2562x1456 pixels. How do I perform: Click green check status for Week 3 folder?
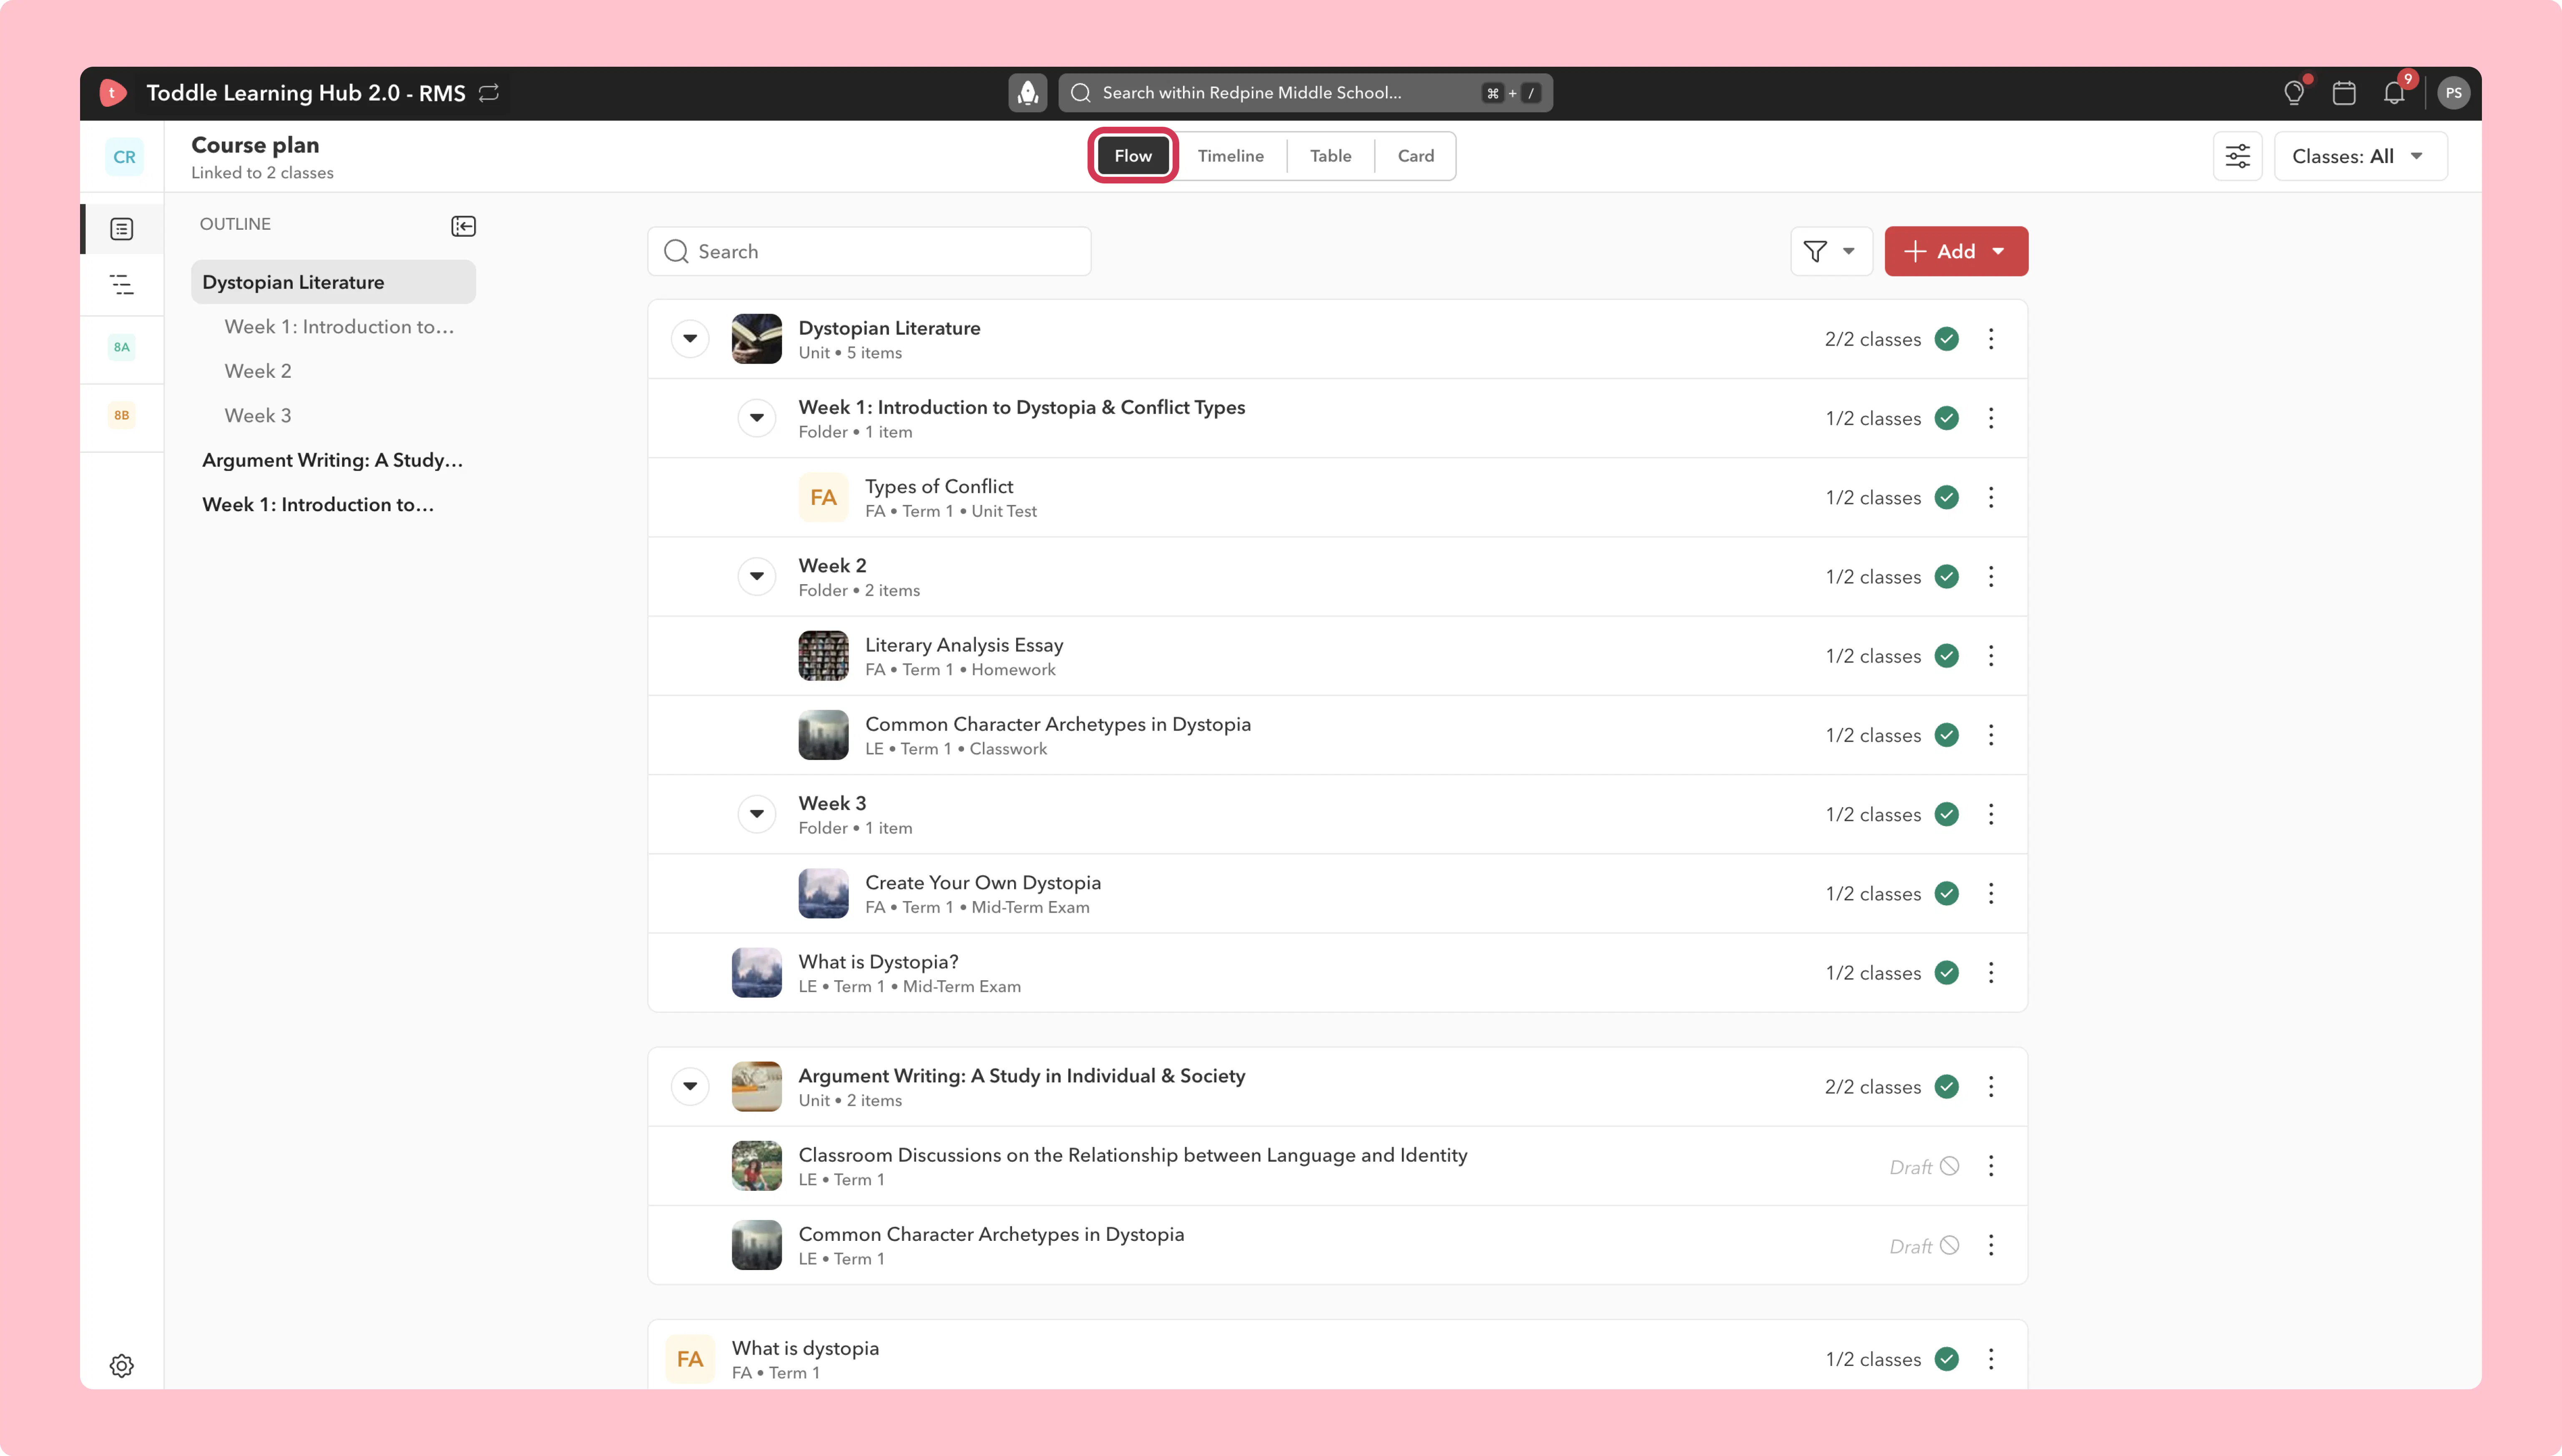(1946, 814)
